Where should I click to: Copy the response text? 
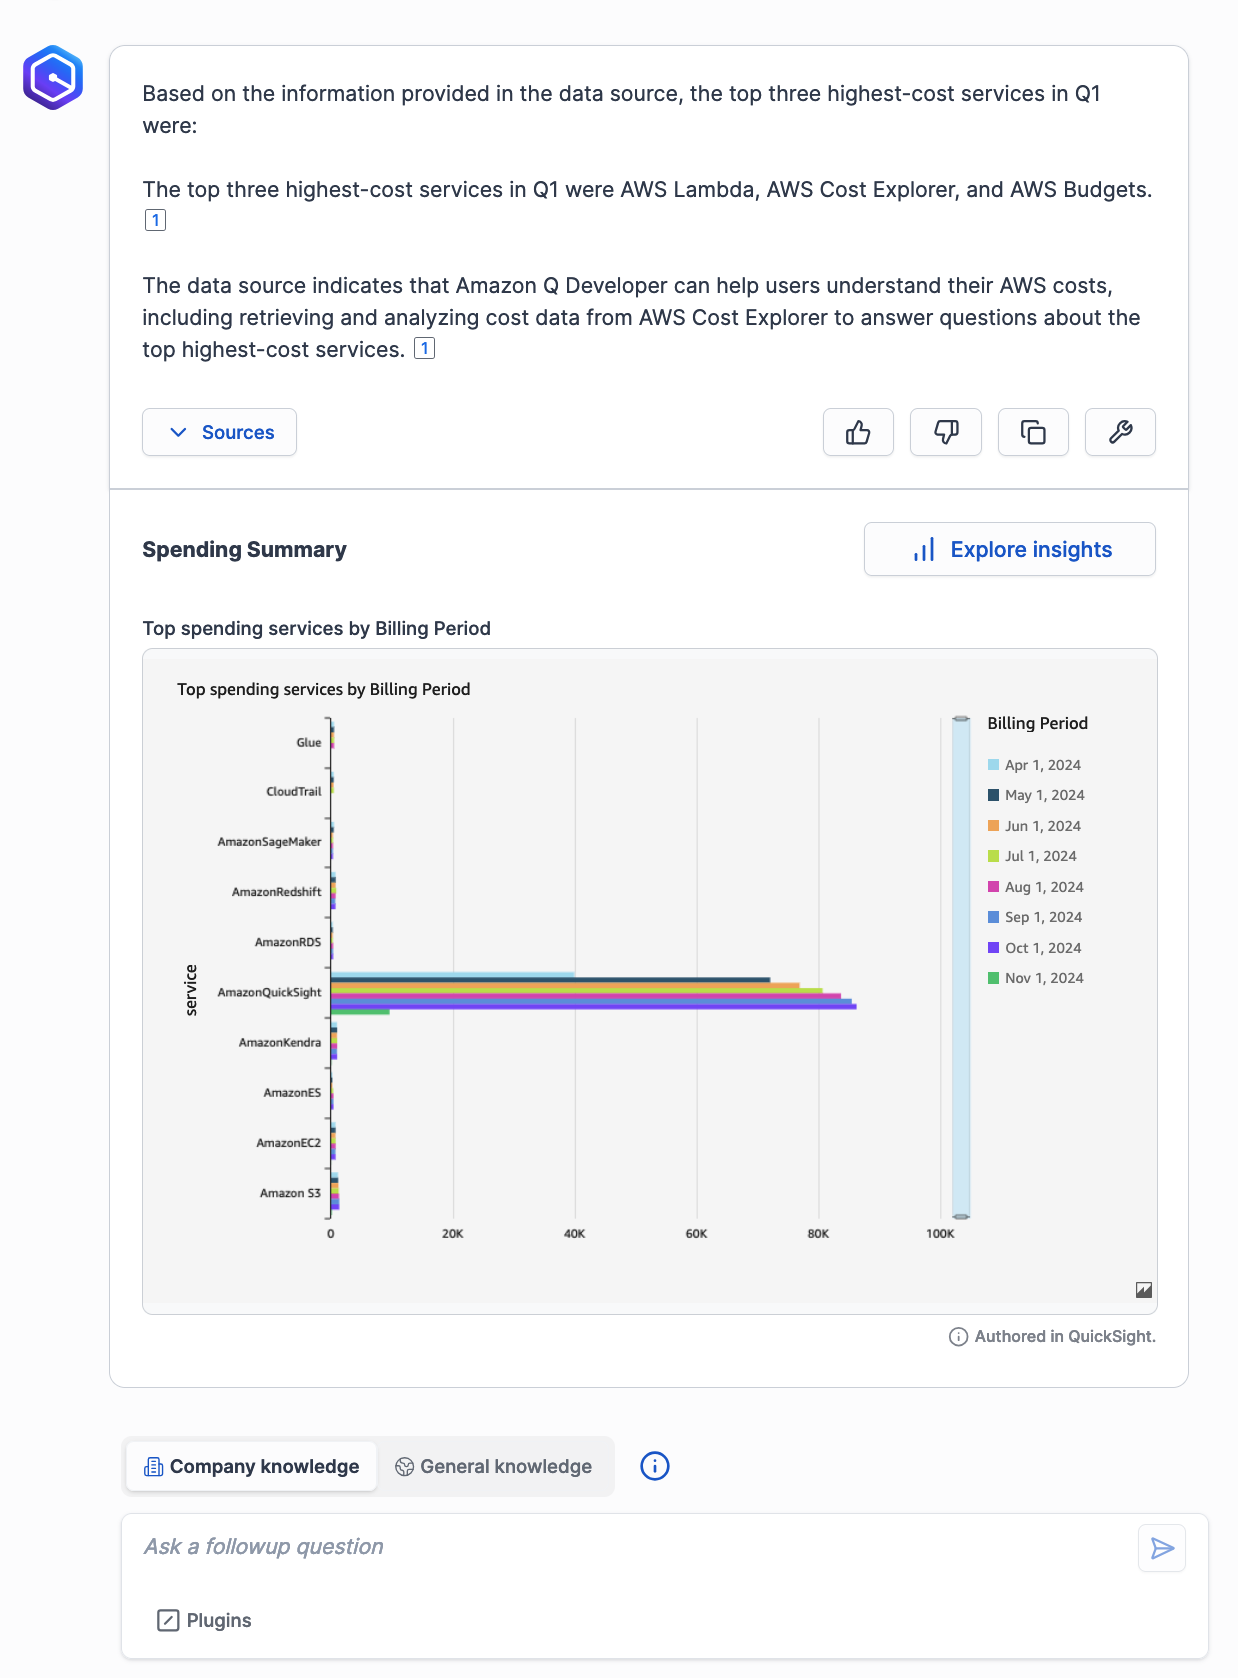coord(1033,432)
